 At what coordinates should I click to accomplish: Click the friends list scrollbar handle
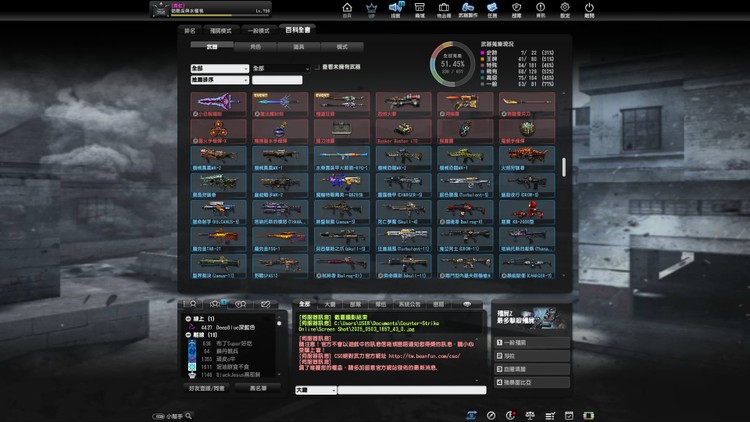click(x=279, y=324)
